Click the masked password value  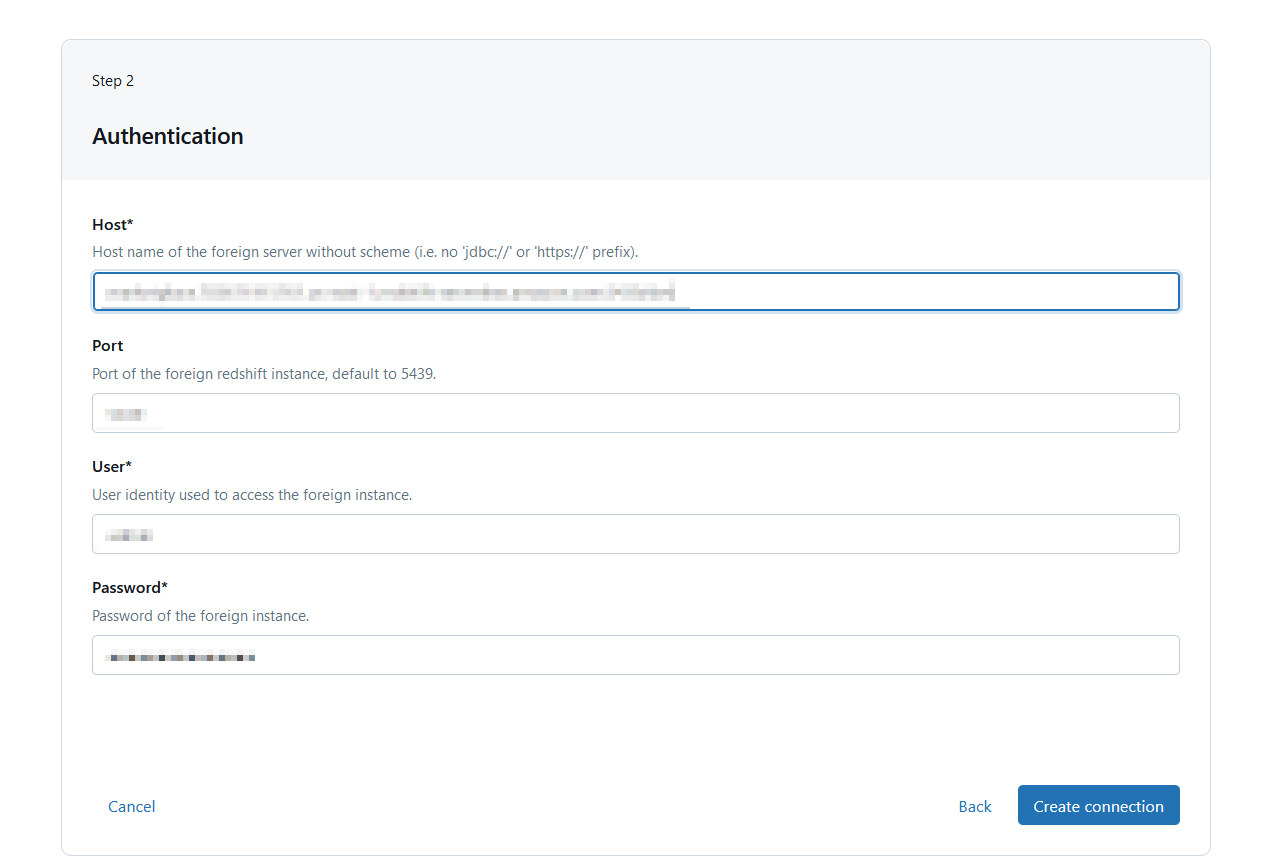pos(182,657)
